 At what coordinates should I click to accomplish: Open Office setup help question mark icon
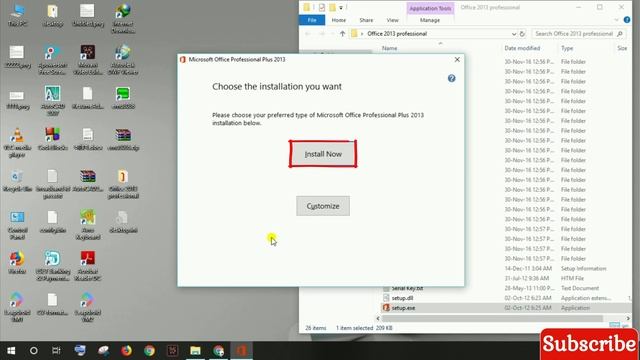tap(451, 78)
